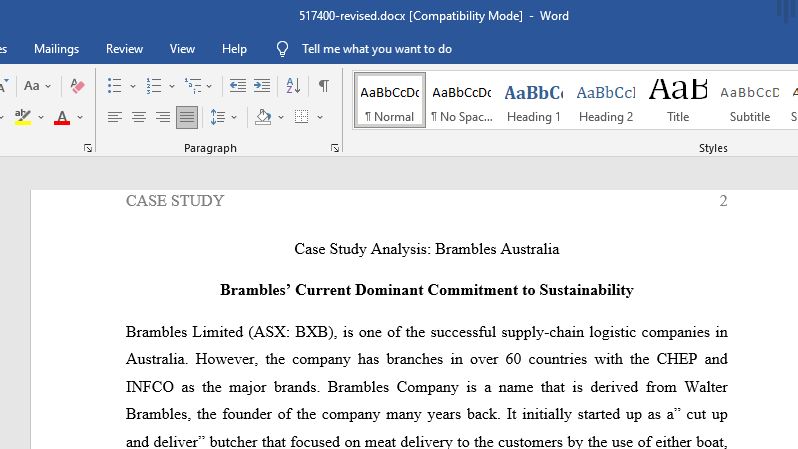798x449 pixels.
Task: Toggle Show/Hide paragraph marks
Action: pyautogui.click(x=324, y=86)
